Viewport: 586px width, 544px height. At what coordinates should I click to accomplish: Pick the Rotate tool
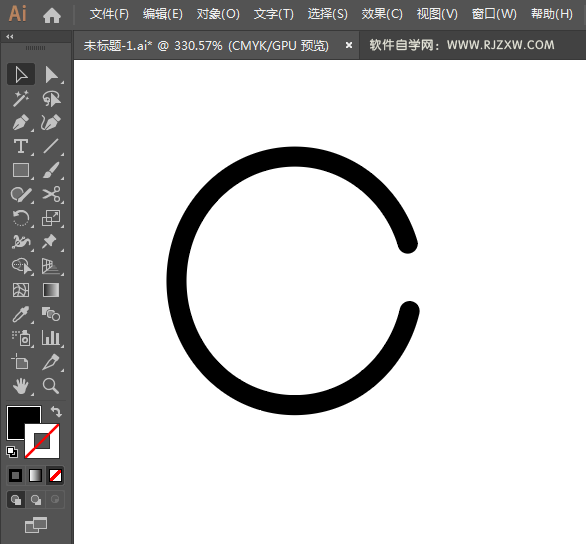click(x=21, y=218)
